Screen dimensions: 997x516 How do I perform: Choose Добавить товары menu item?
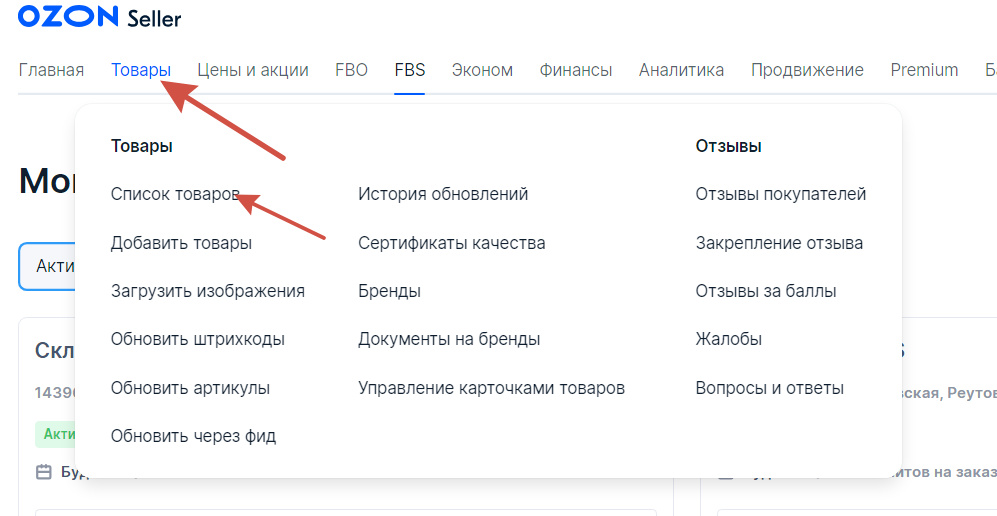pos(181,243)
